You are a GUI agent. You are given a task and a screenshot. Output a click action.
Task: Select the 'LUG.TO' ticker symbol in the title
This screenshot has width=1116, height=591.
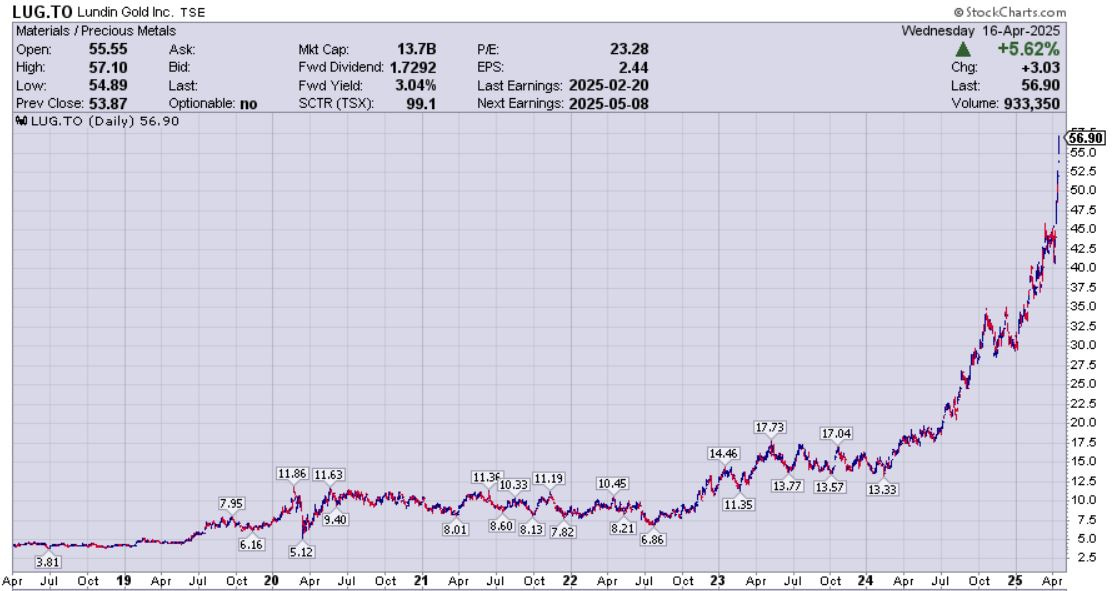point(41,12)
